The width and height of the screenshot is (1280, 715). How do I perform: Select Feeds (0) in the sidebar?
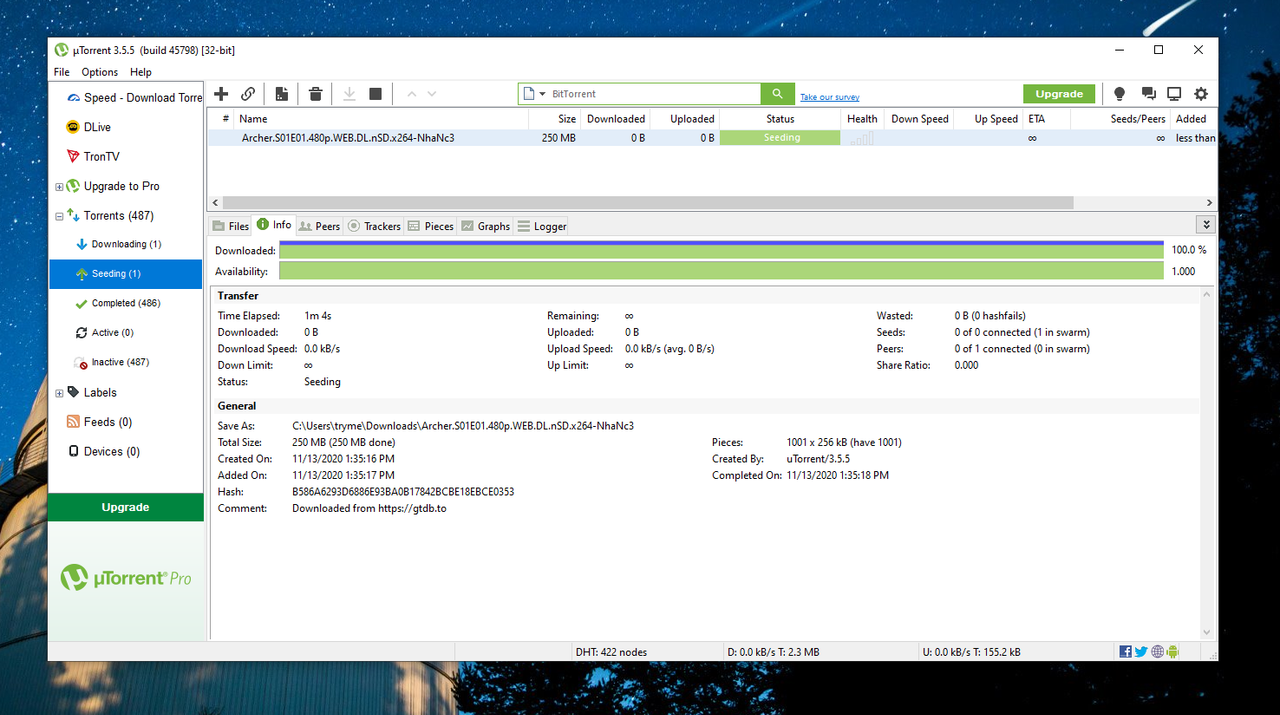click(126, 422)
